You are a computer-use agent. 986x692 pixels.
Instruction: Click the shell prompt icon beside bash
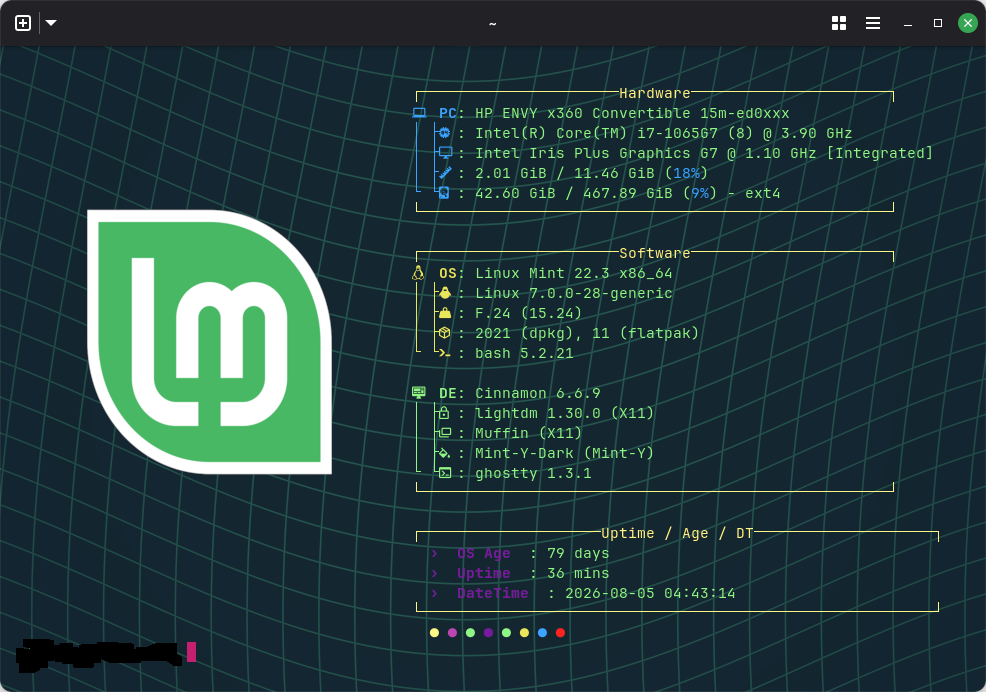pyautogui.click(x=445, y=354)
